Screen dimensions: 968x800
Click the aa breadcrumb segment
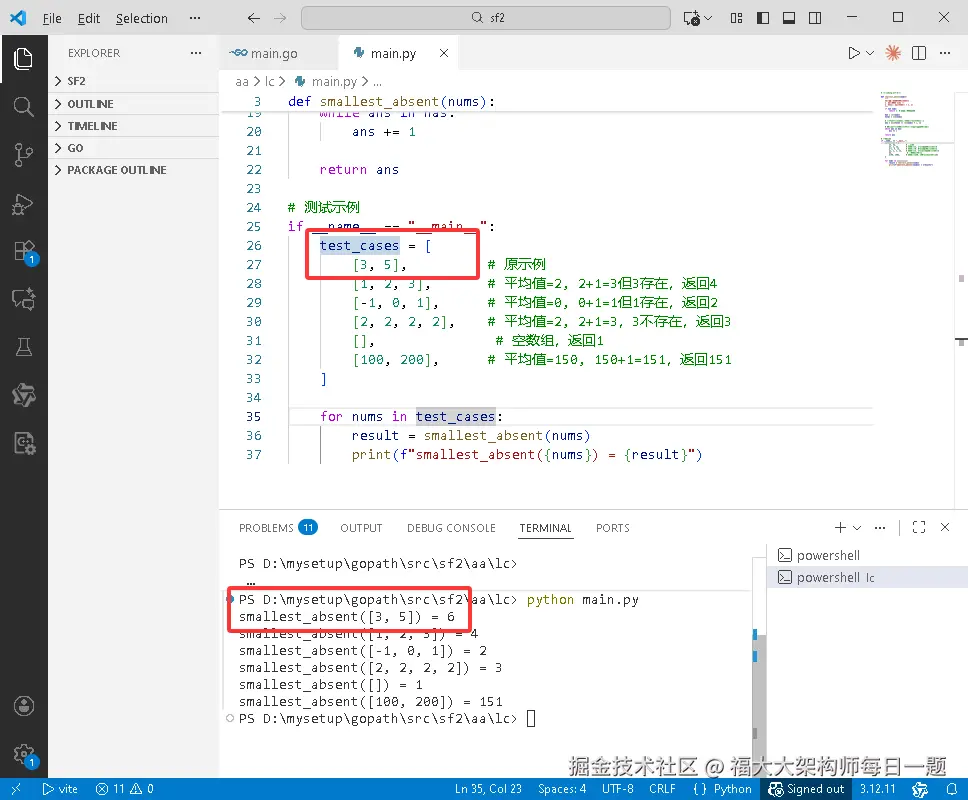point(241,81)
